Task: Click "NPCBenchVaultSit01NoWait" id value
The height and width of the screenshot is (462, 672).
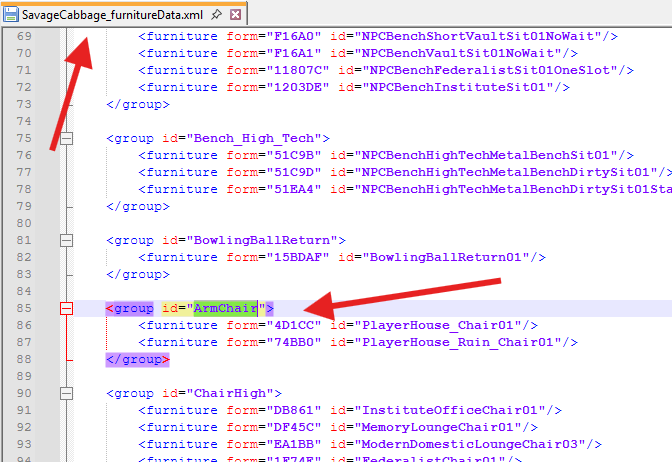Action: click(x=458, y=54)
